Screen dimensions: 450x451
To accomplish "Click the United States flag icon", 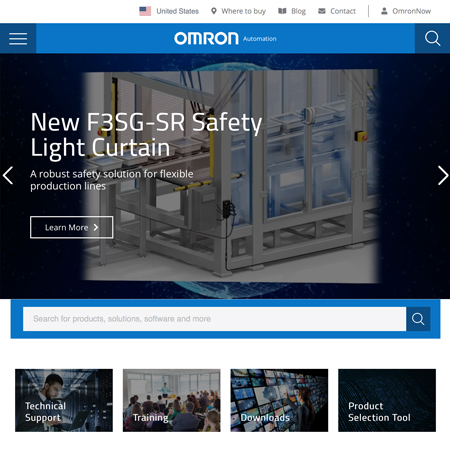I will point(145,11).
